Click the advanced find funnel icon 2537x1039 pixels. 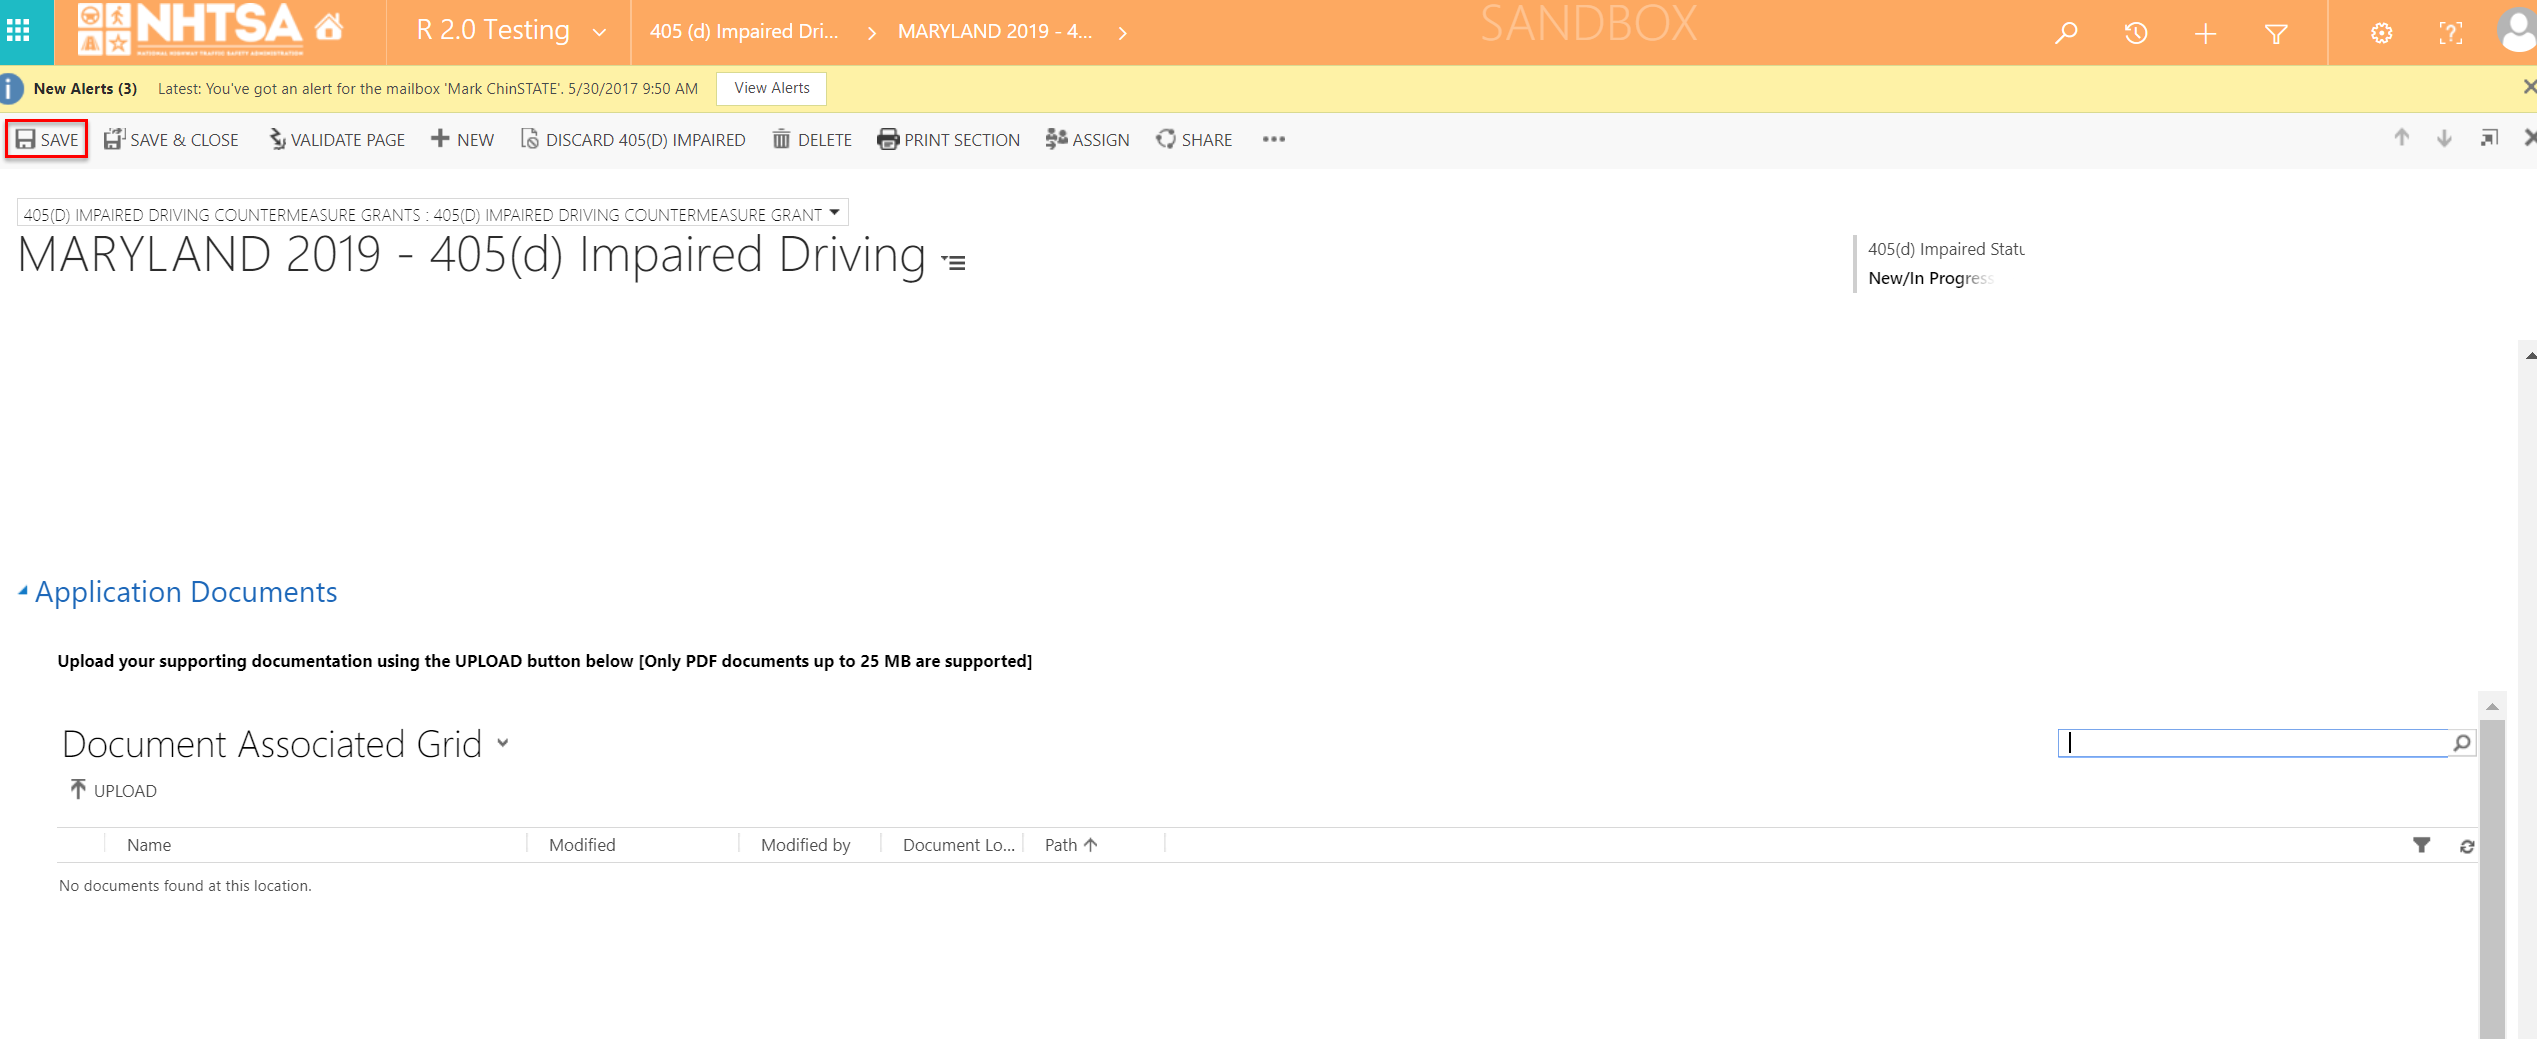tap(2276, 34)
